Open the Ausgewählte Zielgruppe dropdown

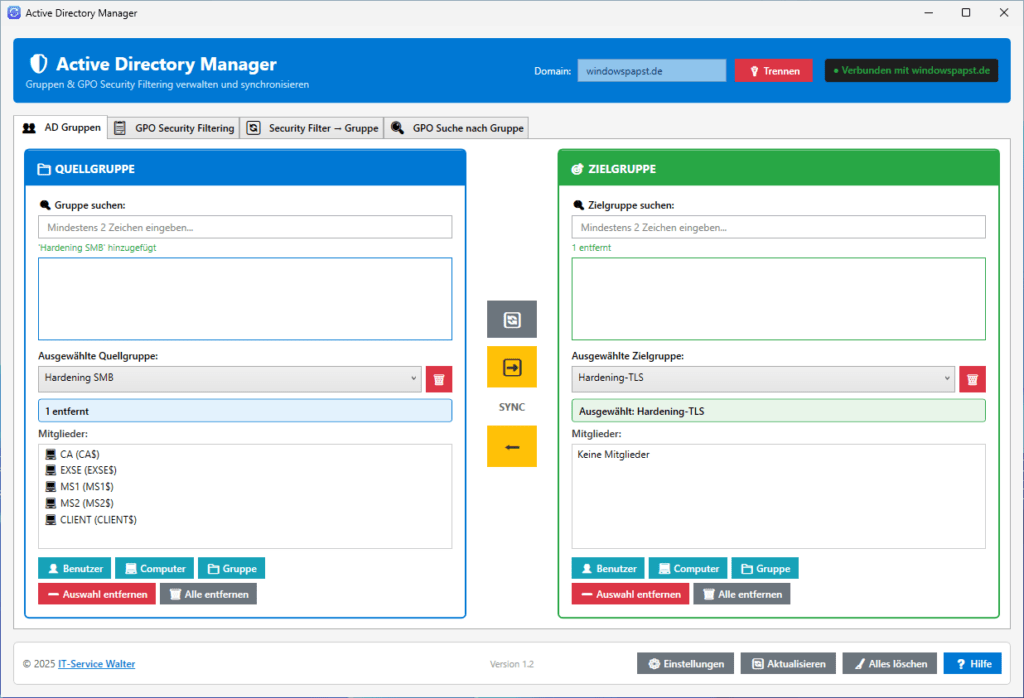tap(947, 379)
